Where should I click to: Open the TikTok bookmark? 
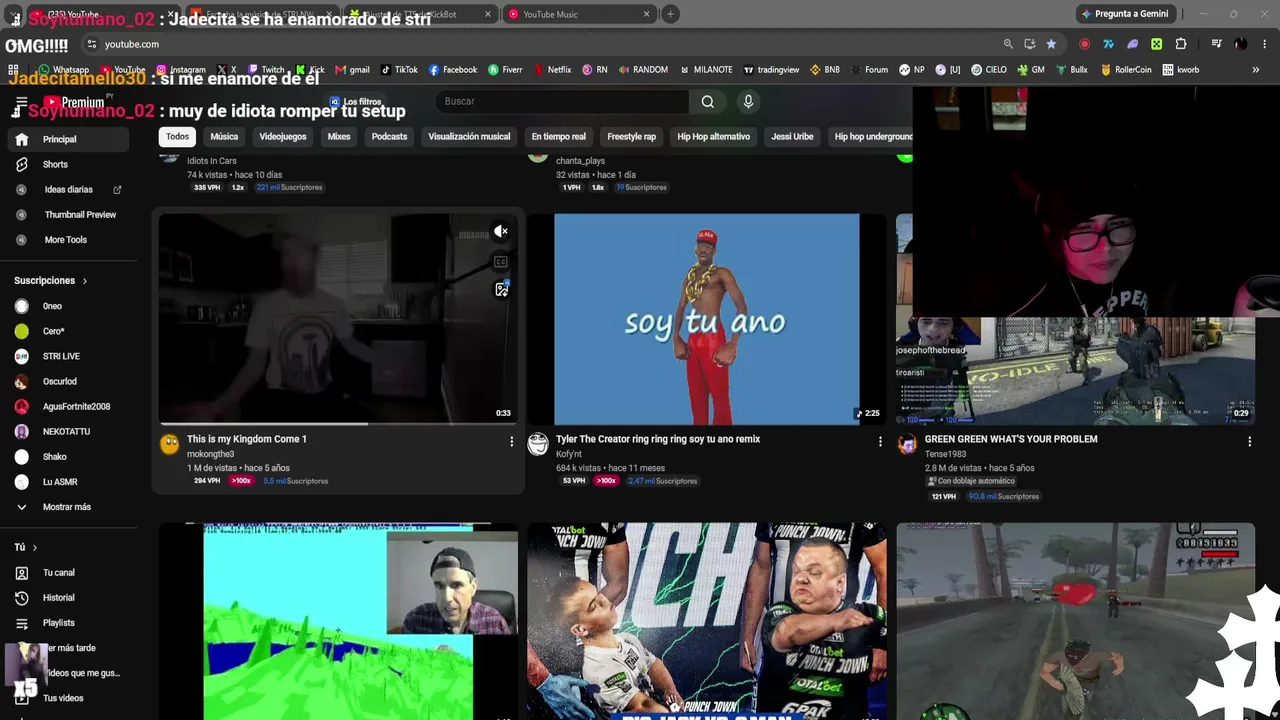[399, 70]
